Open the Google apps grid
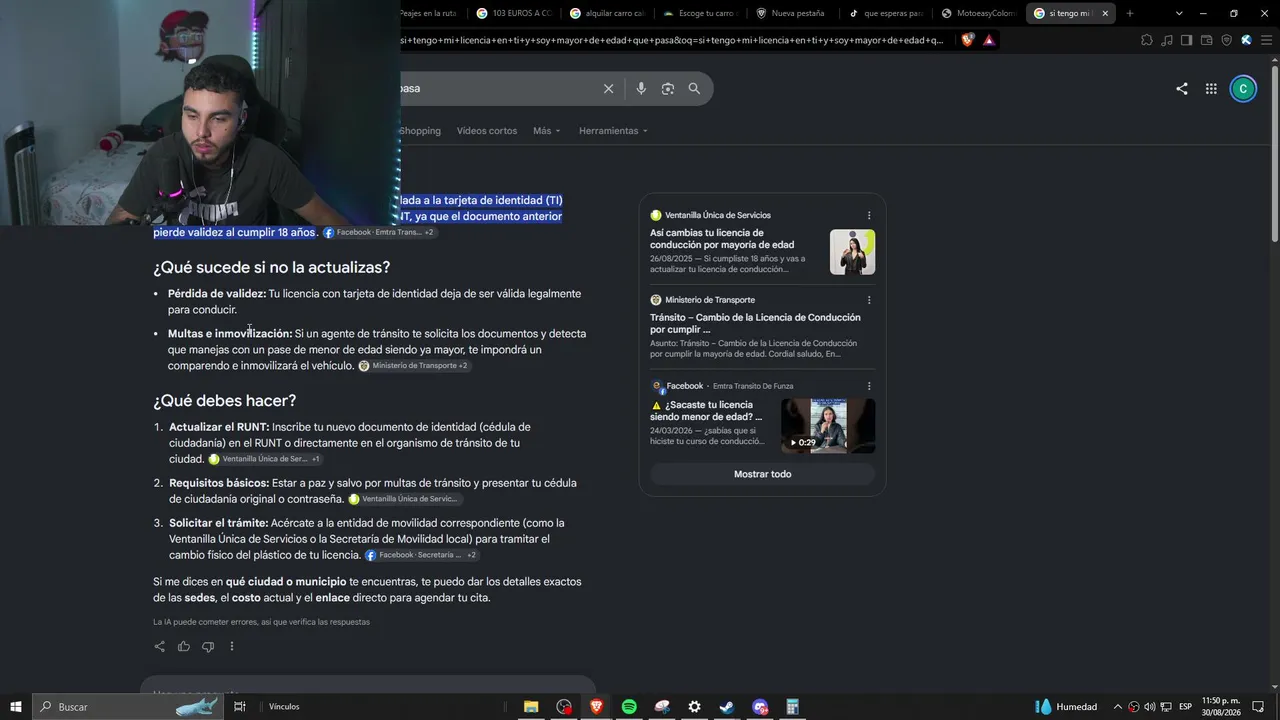This screenshot has width=1280, height=720. click(x=1211, y=89)
